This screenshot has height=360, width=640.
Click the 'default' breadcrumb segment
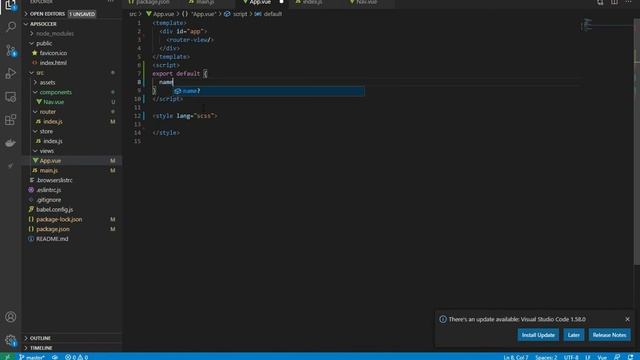(x=272, y=14)
